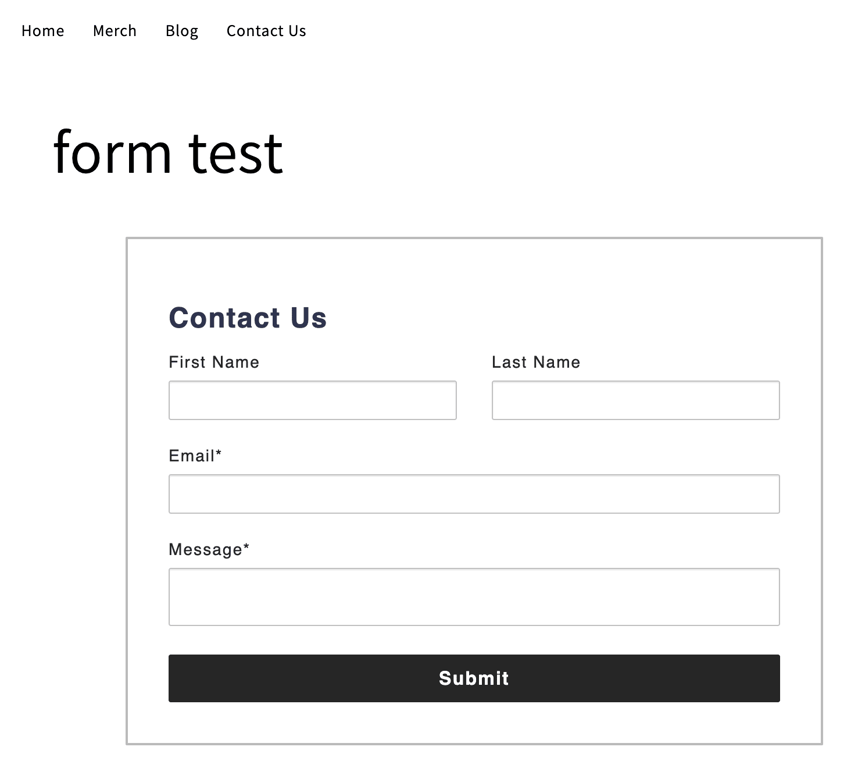Click the First Name field label

coord(213,362)
